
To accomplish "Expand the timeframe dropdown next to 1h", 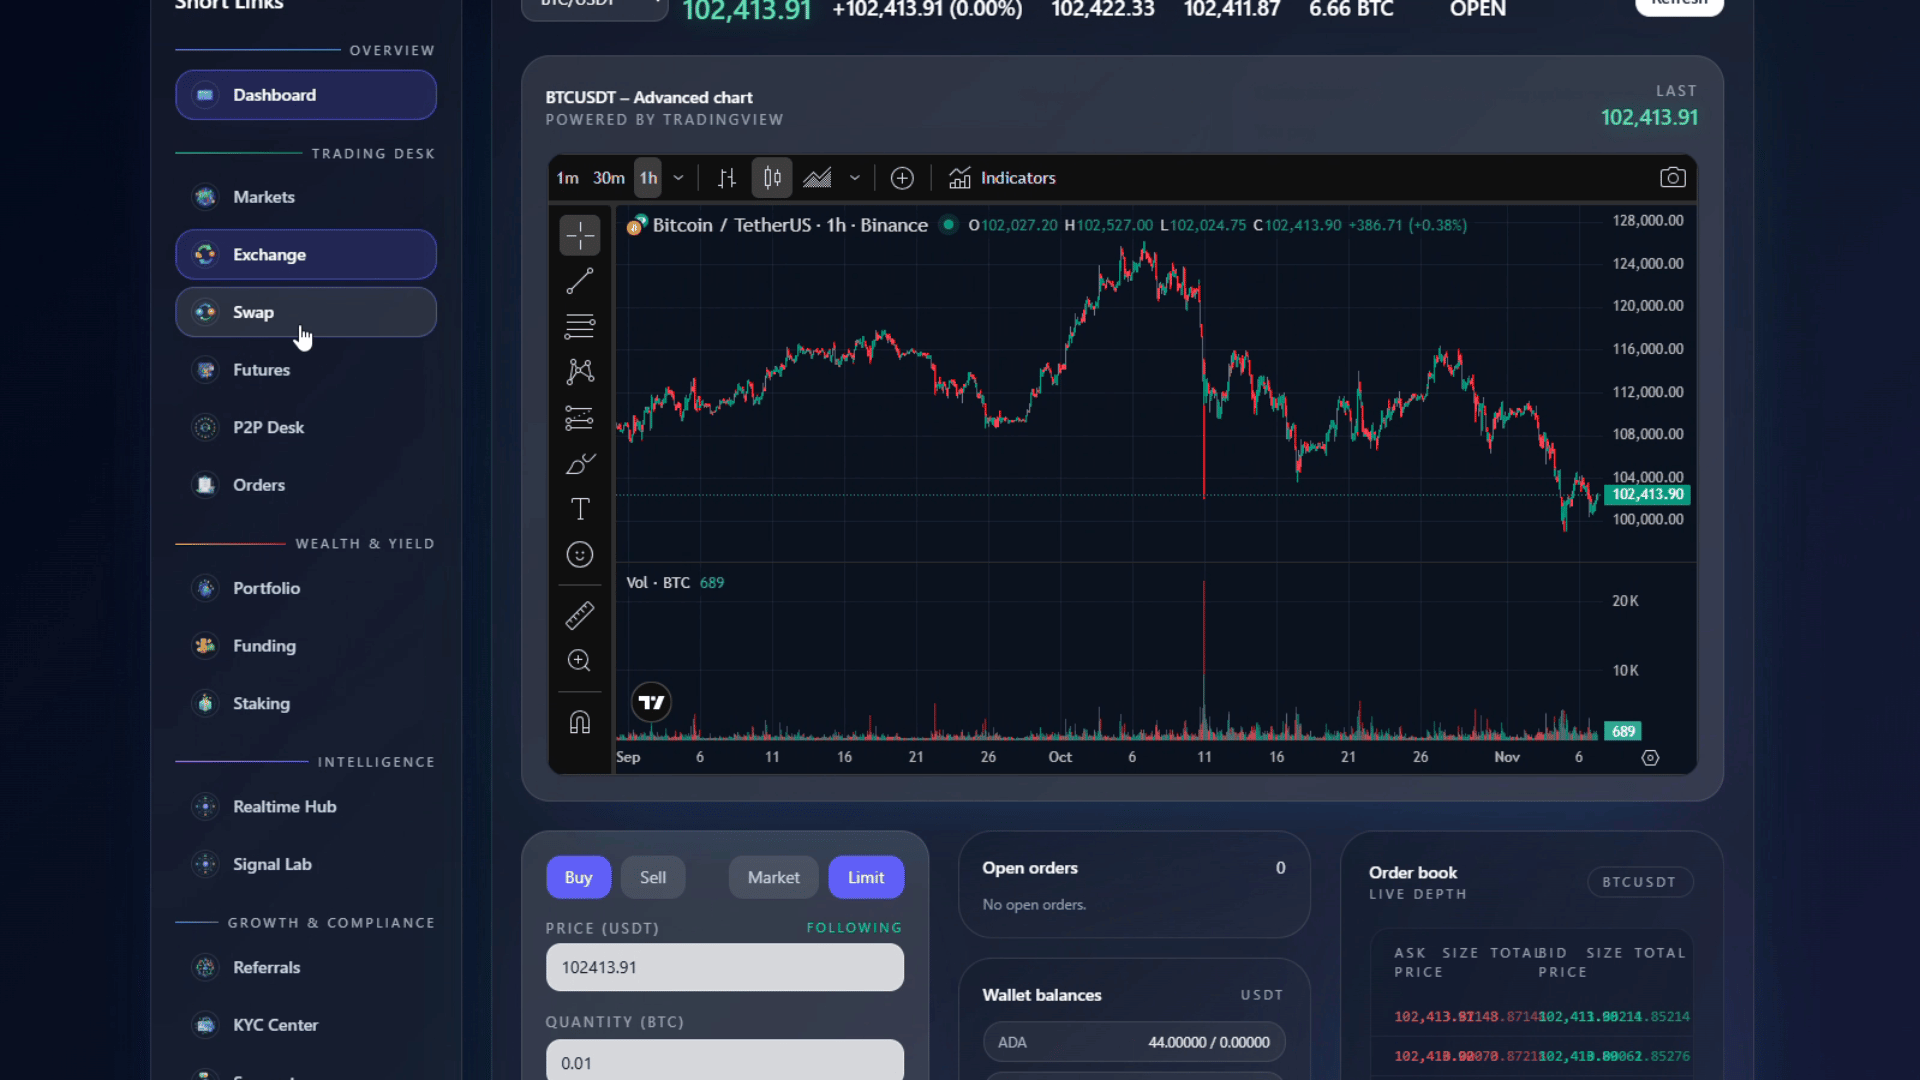I will point(678,177).
